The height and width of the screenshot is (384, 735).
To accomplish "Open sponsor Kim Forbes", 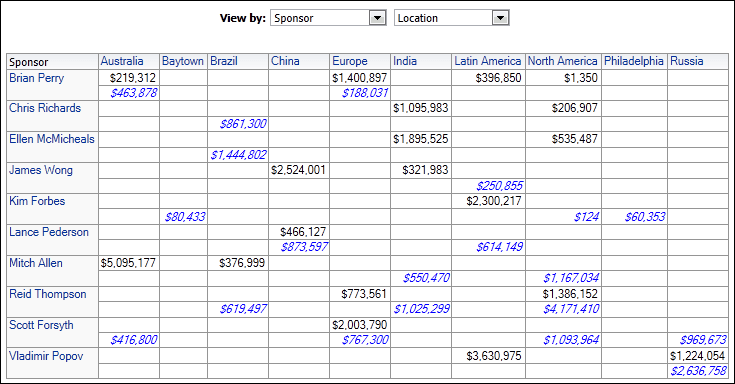I will pyautogui.click(x=37, y=201).
